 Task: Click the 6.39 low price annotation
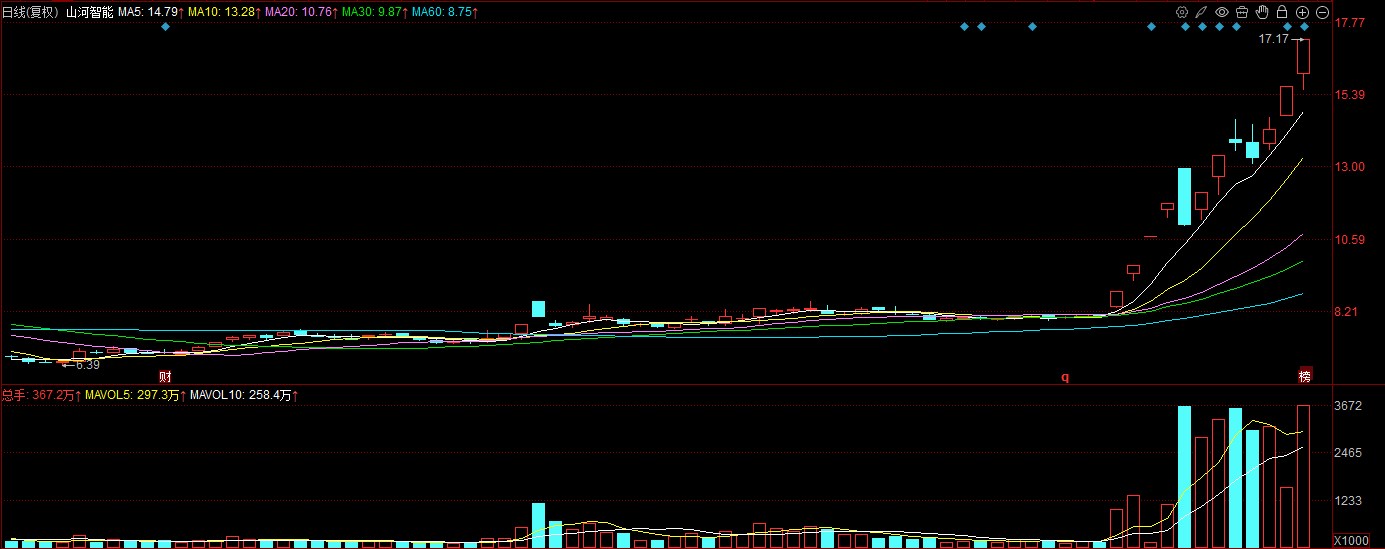[86, 365]
